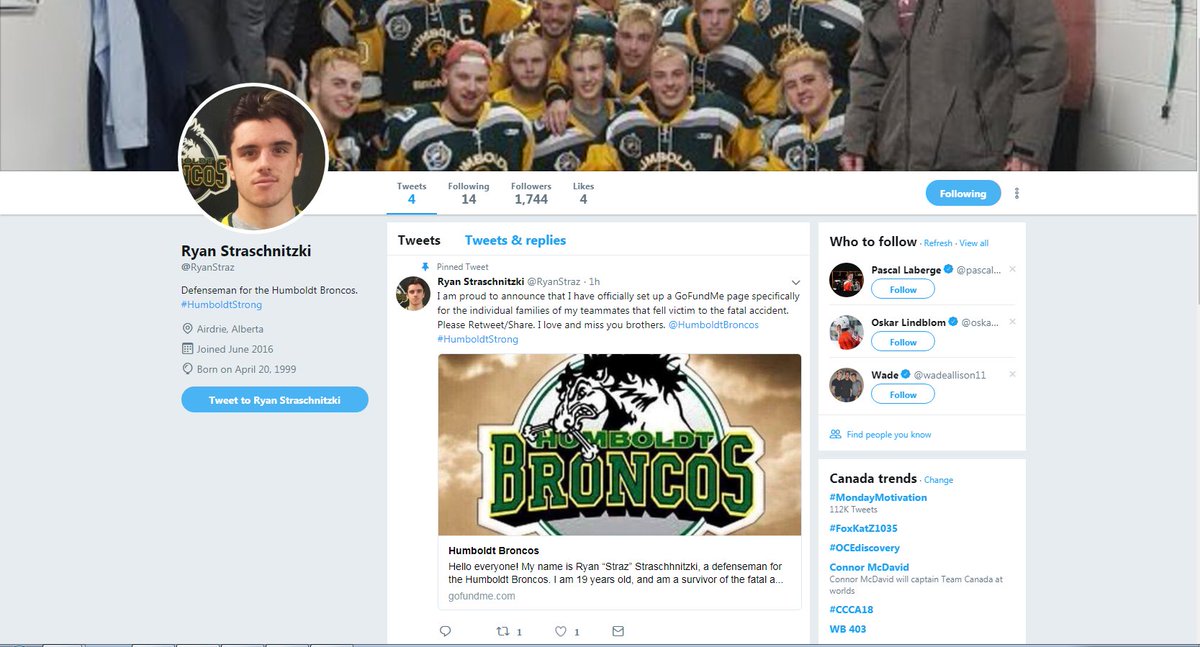Viewport: 1200px width, 647px height.
Task: Open the three-dot more options menu beside Following
Action: 1017,193
